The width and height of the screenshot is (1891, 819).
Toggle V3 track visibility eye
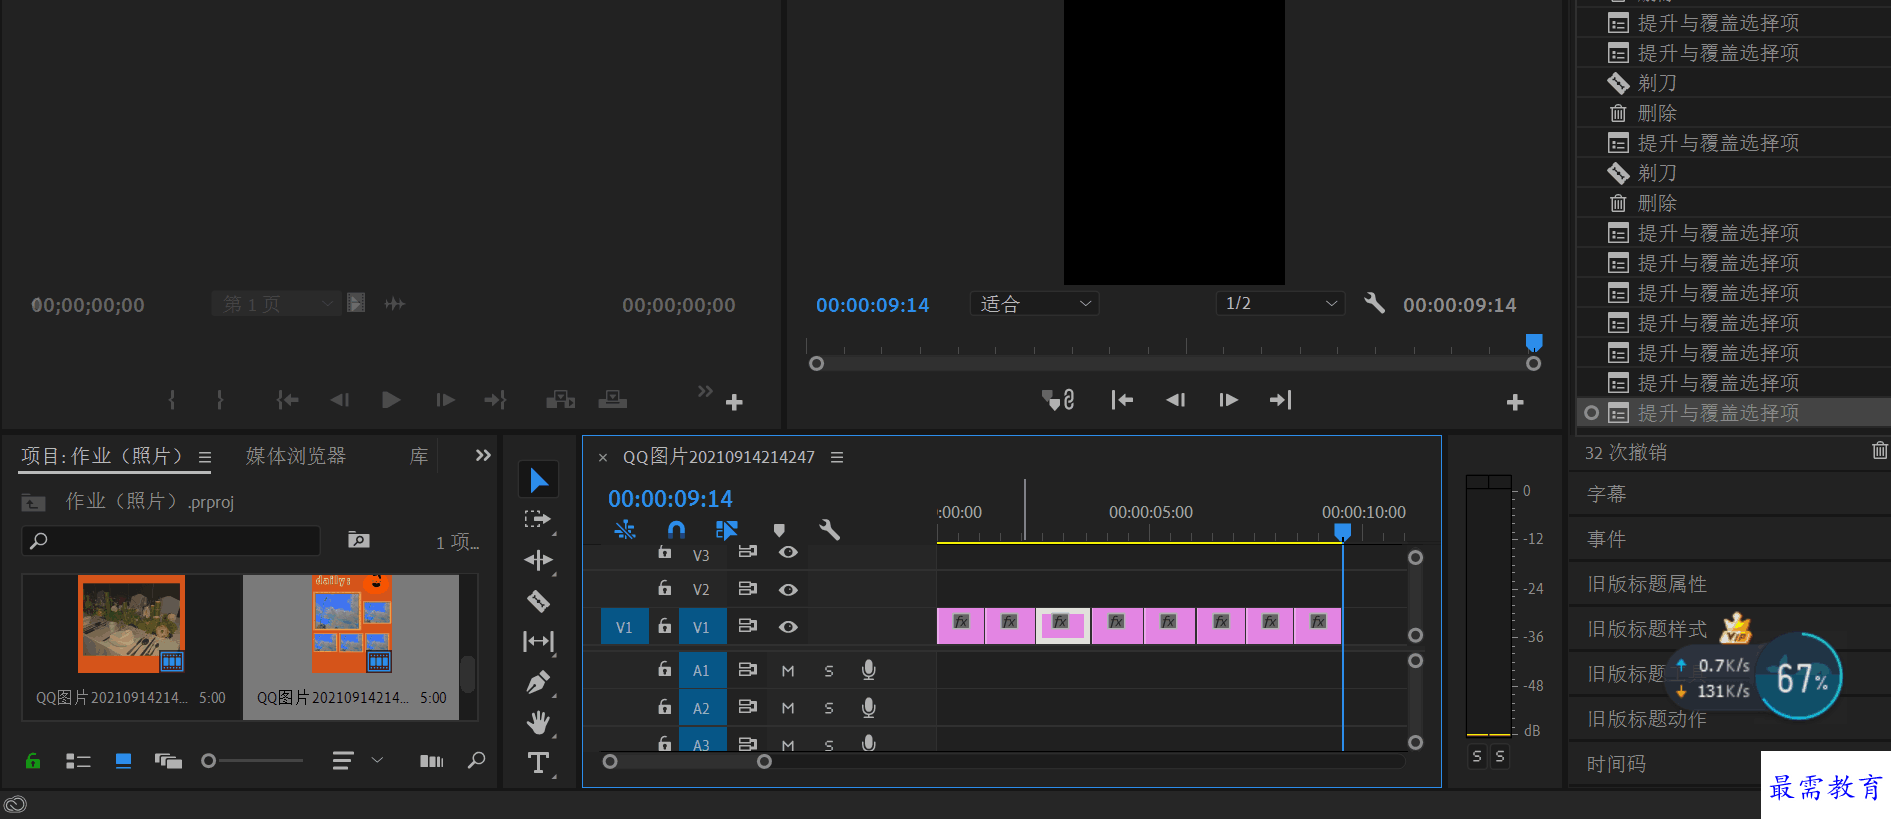788,552
